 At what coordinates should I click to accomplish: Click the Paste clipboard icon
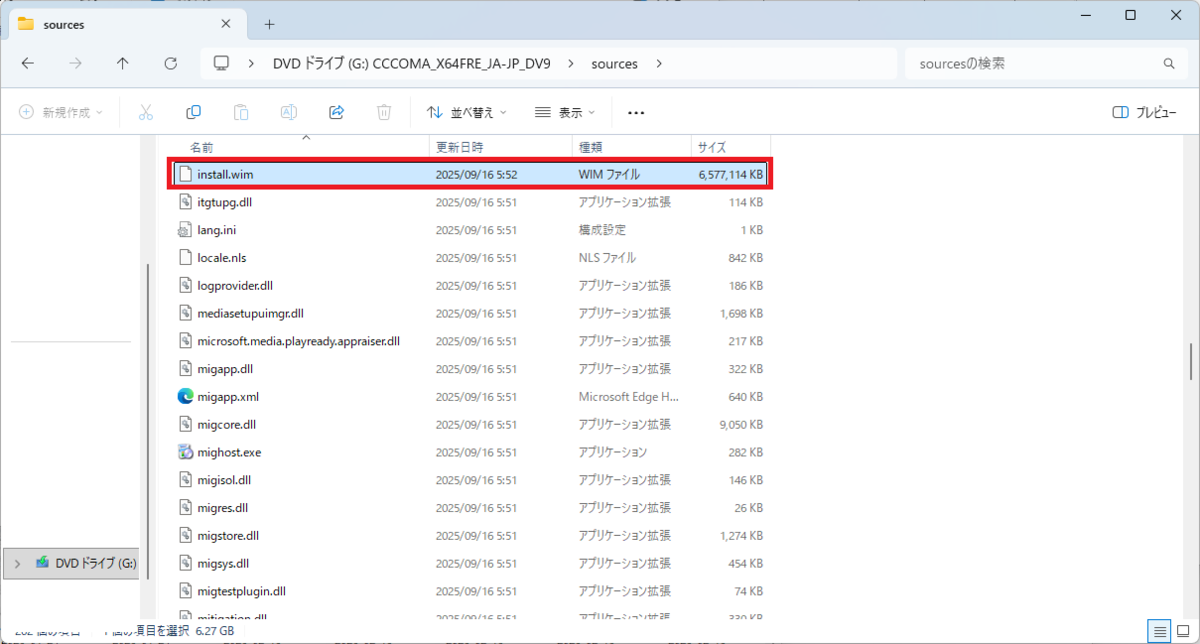(241, 113)
